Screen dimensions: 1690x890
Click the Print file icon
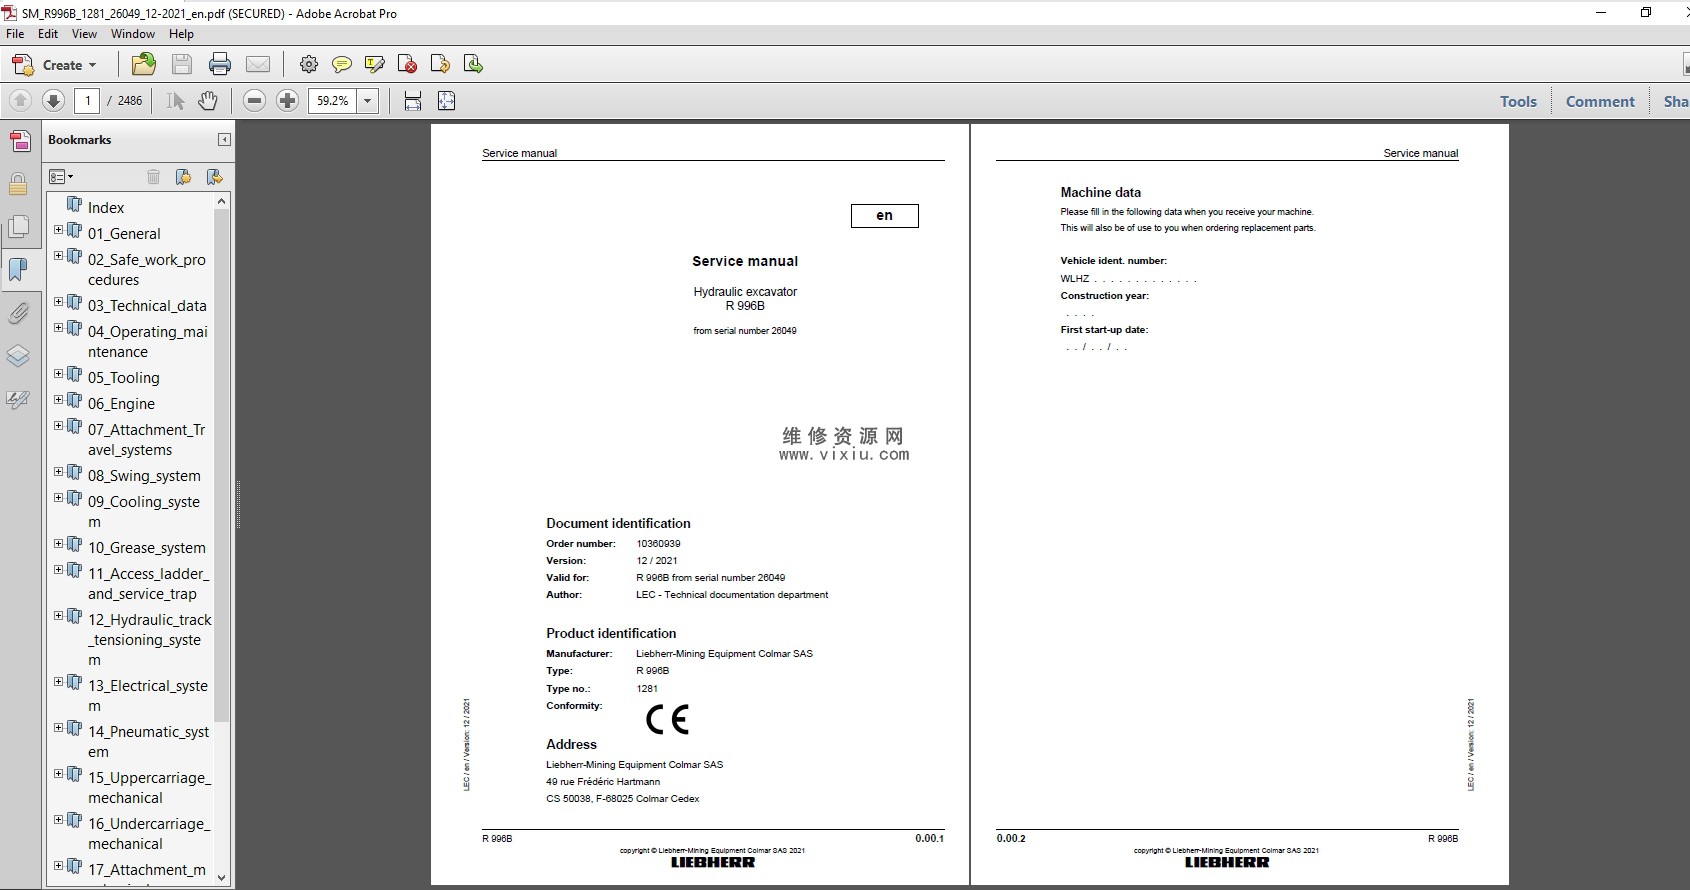point(220,65)
